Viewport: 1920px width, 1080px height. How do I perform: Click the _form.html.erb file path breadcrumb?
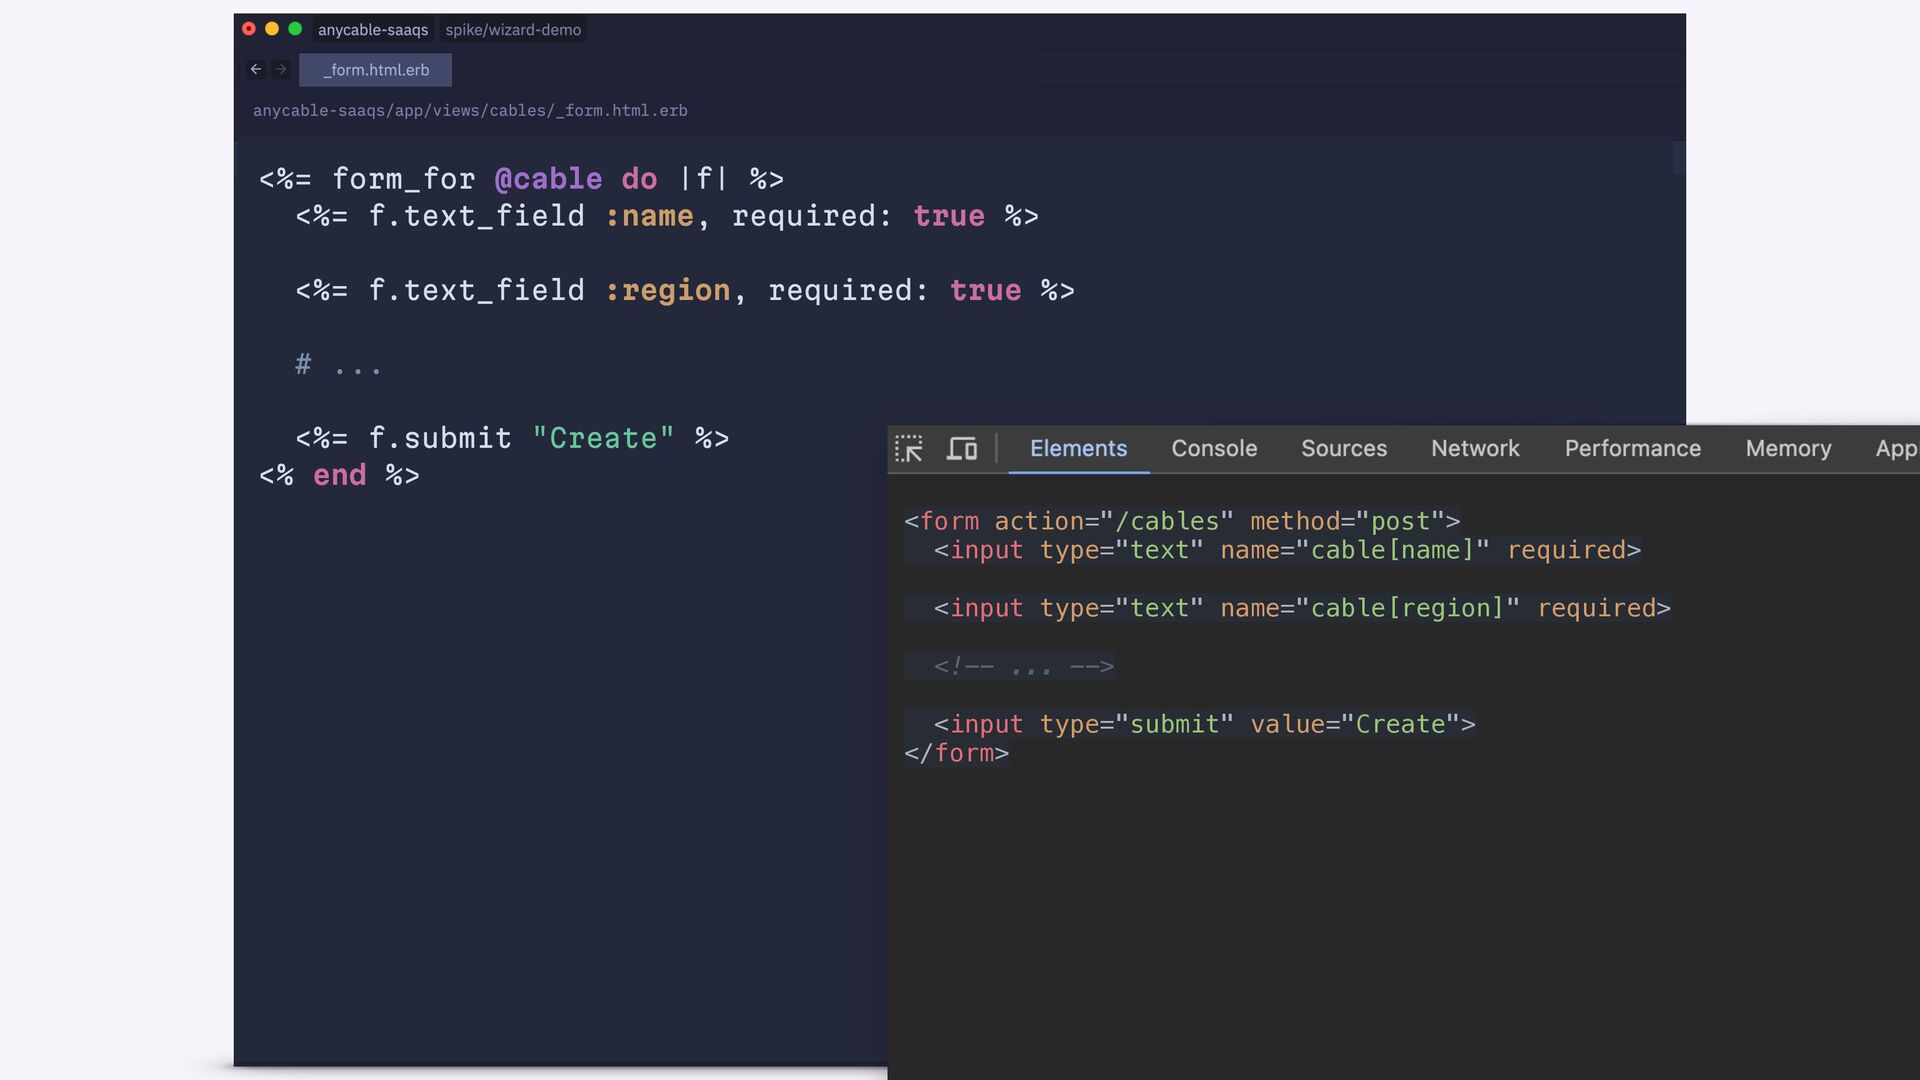470,111
